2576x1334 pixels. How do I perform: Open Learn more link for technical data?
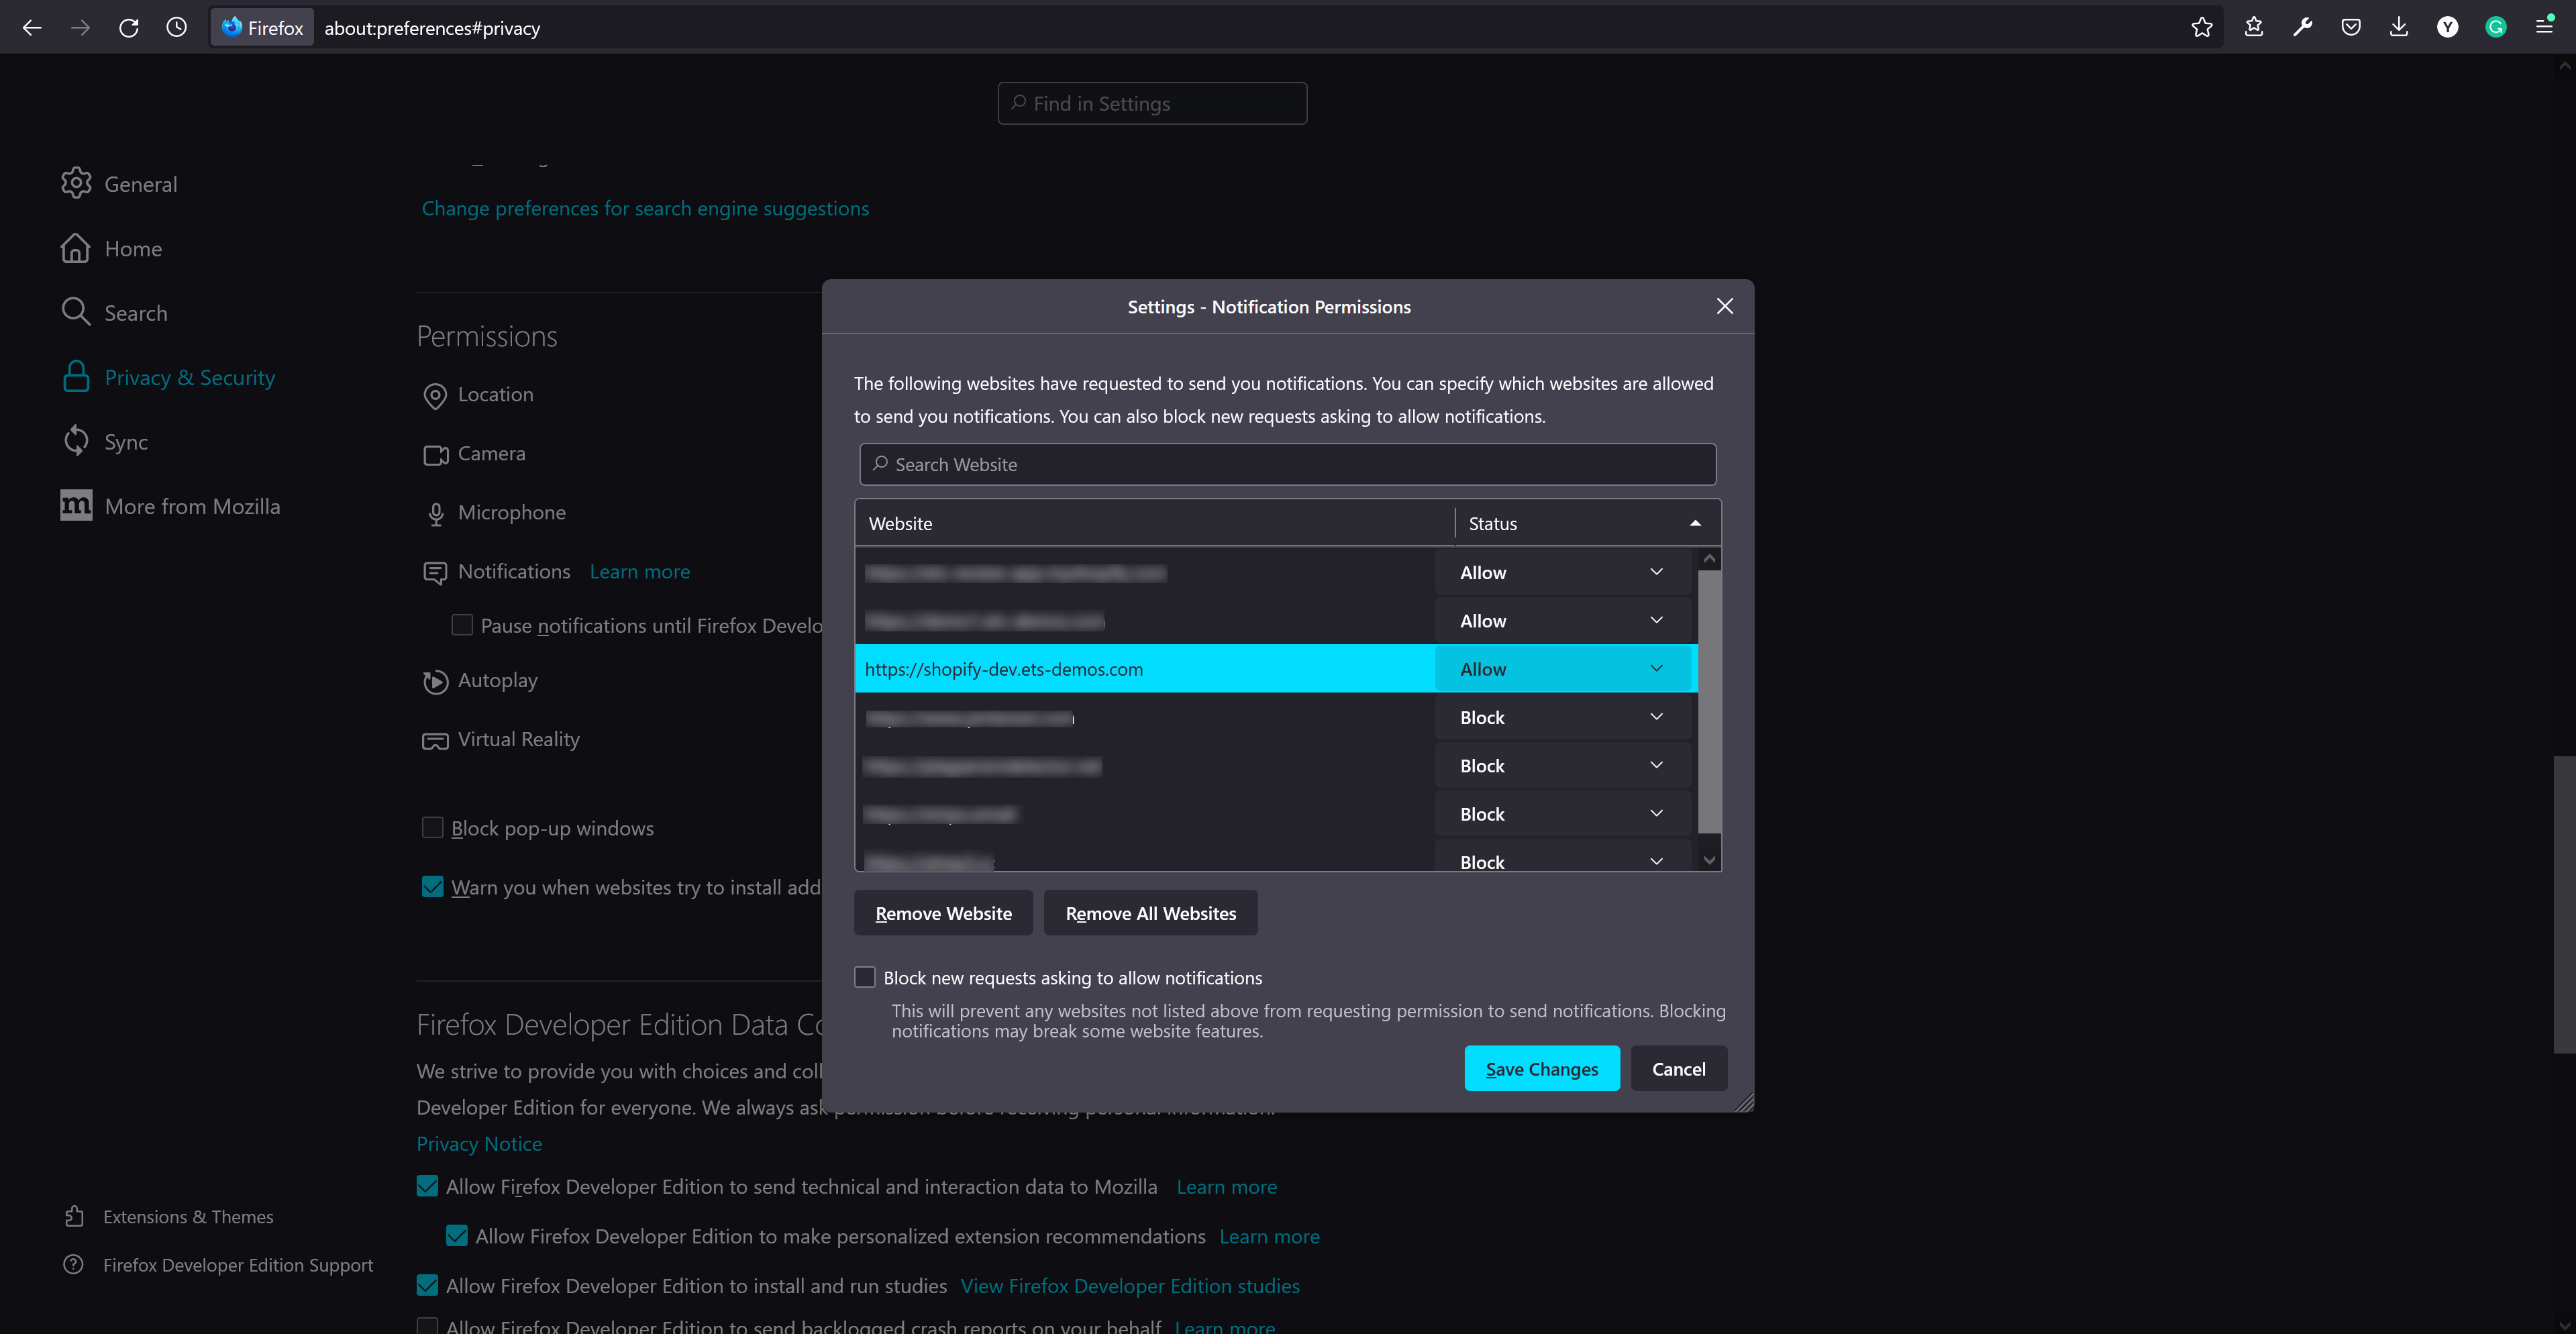point(1227,1186)
